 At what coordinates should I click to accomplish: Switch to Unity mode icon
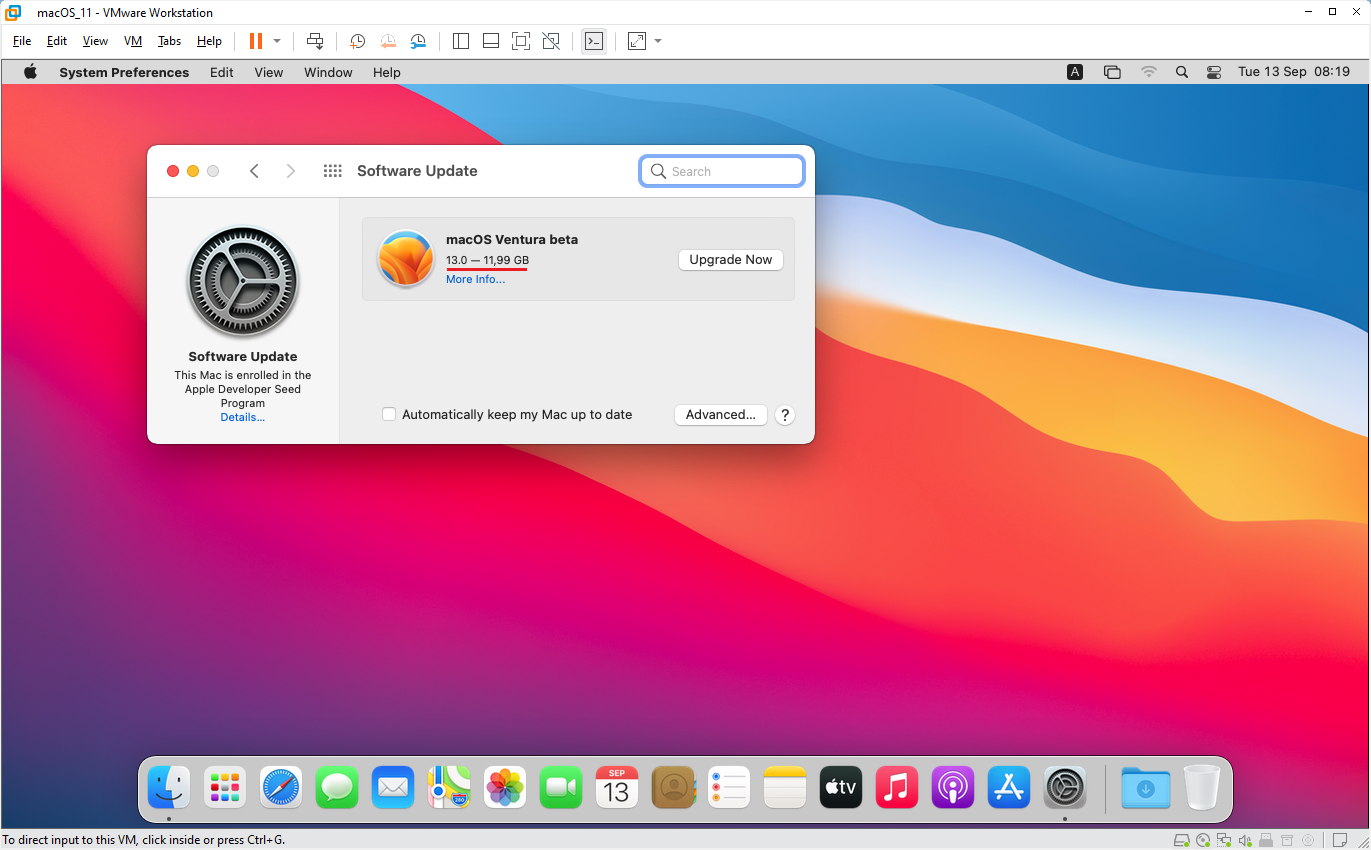(x=551, y=41)
